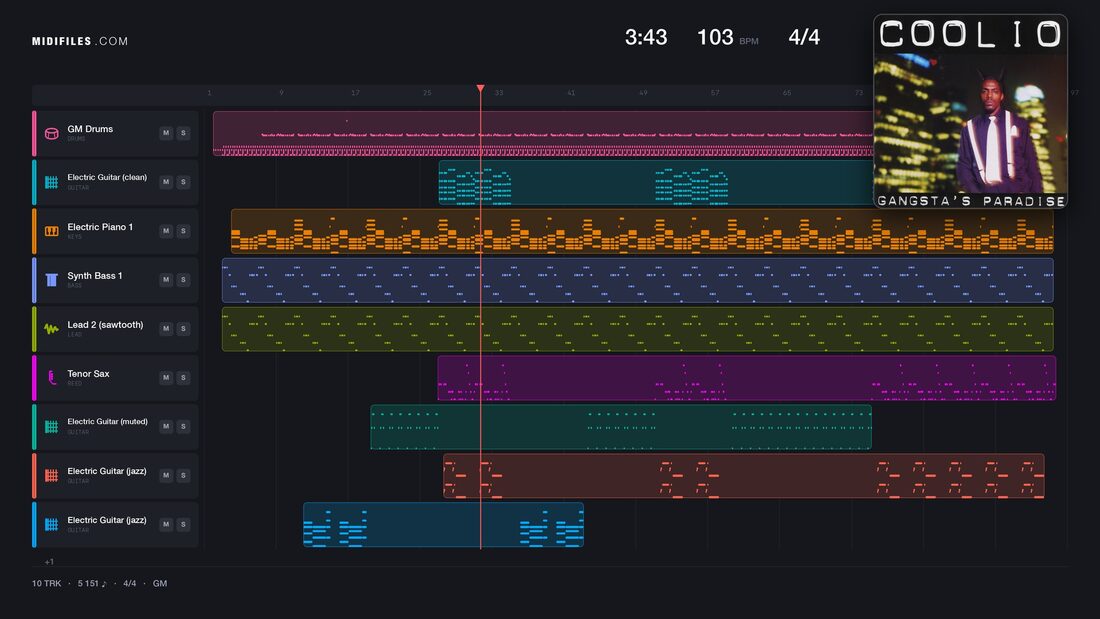
Task: Click the Gangsta's Paradise album cover
Action: (x=970, y=112)
